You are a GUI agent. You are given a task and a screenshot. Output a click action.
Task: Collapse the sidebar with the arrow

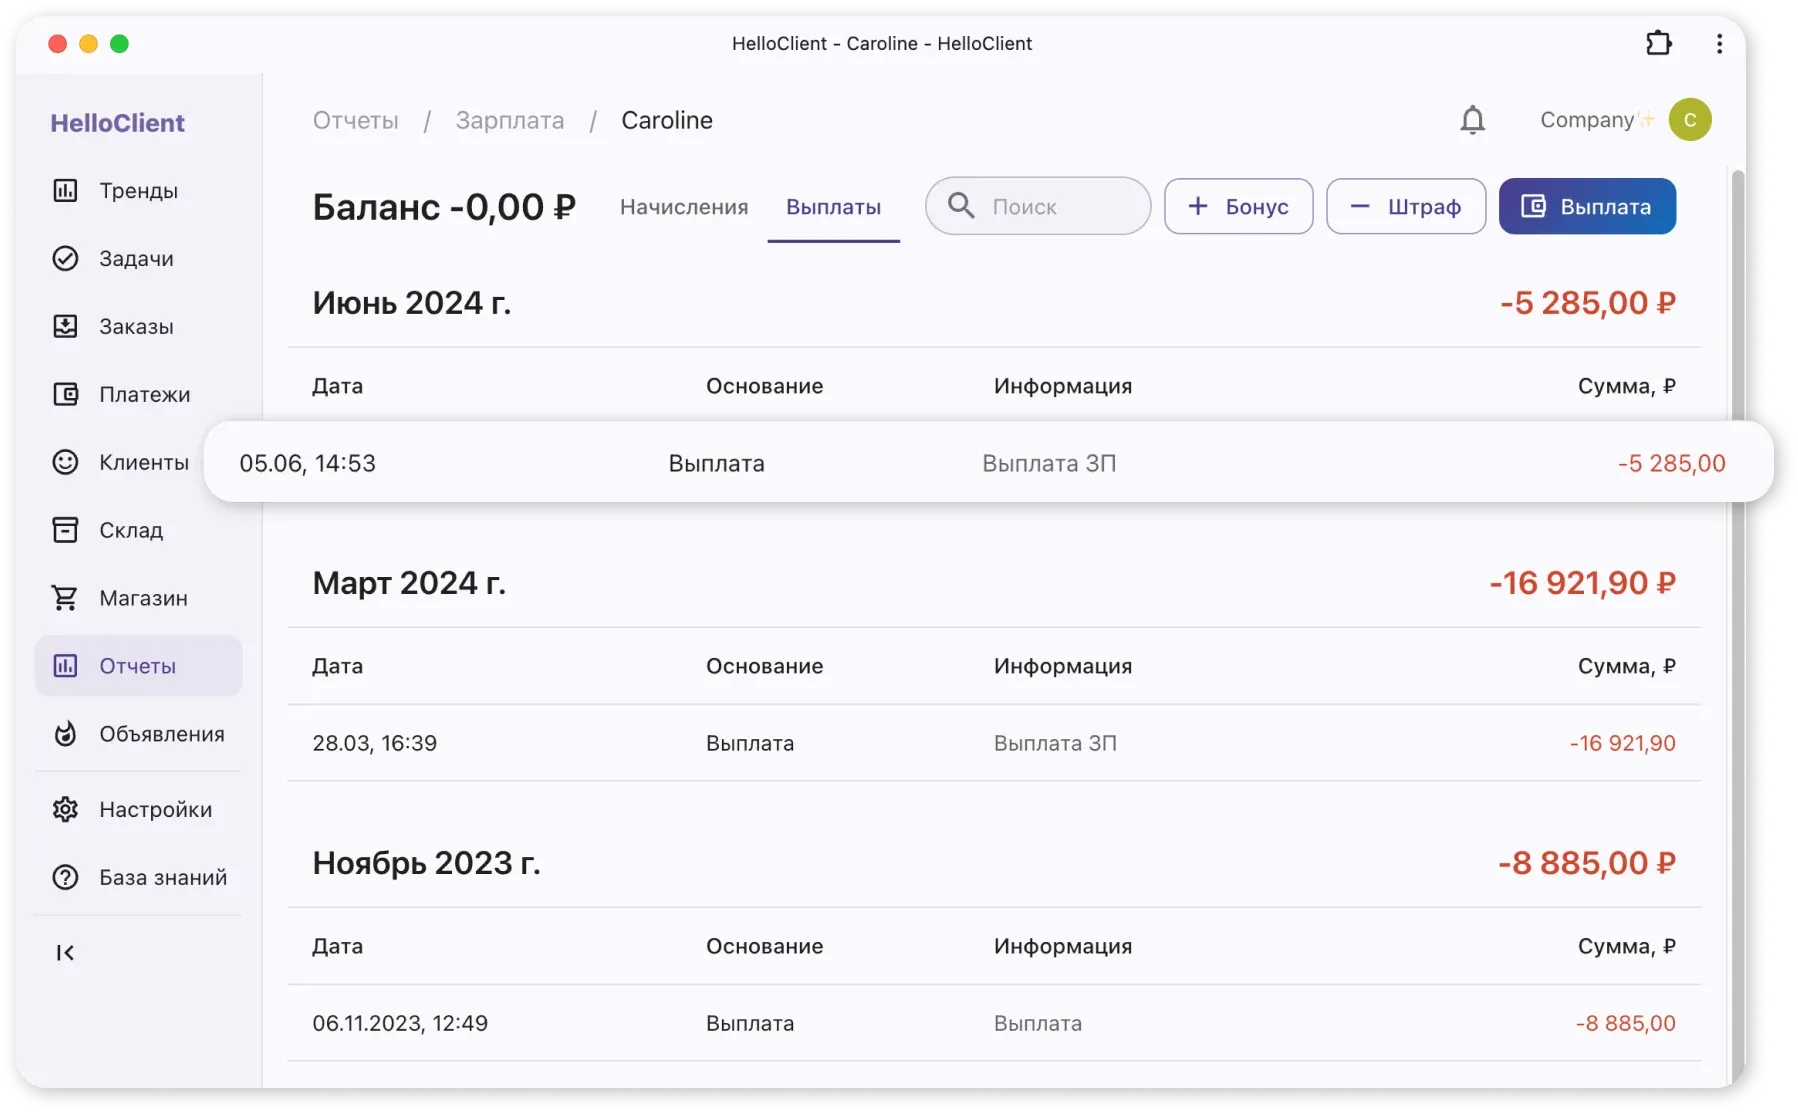click(x=65, y=953)
